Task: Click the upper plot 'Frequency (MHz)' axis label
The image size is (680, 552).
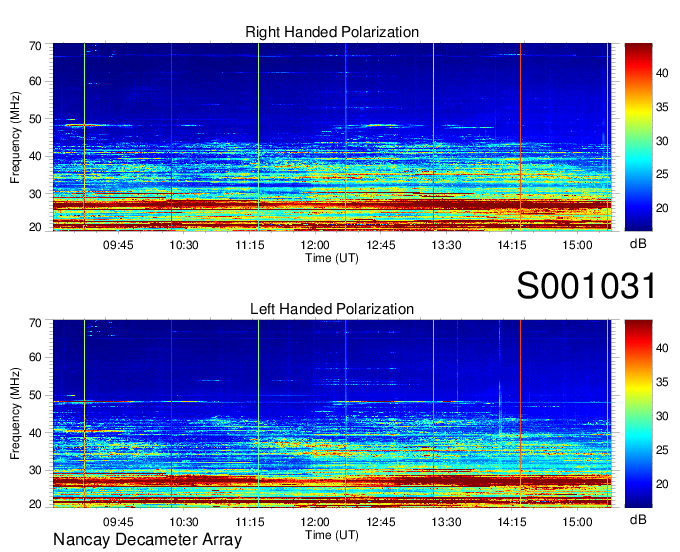Action: point(15,137)
